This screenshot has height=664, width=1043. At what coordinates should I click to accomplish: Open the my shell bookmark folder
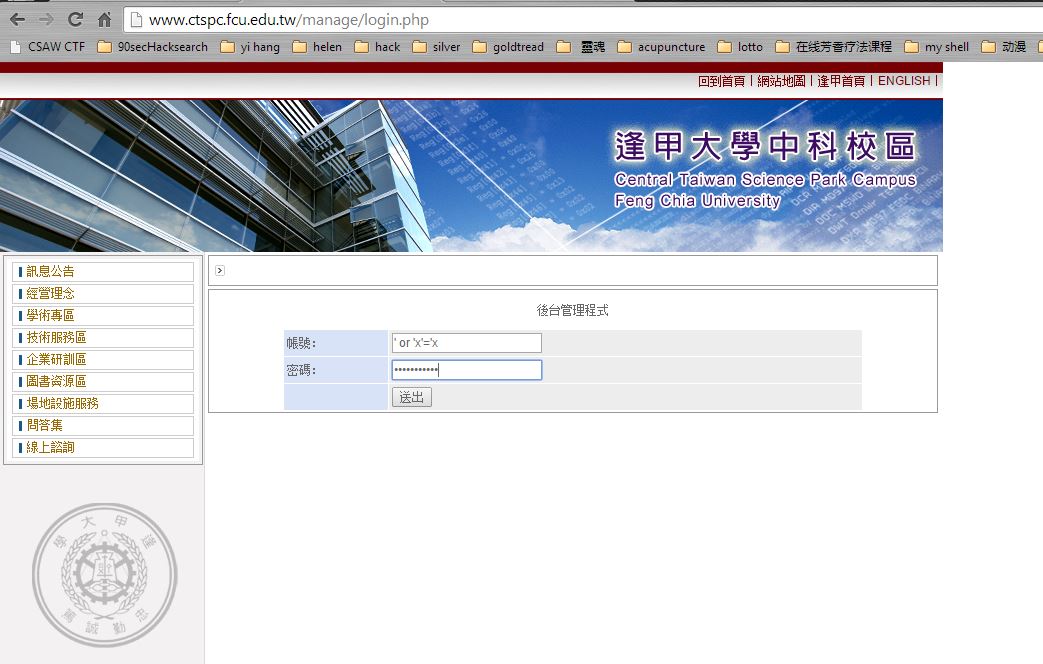tap(937, 47)
